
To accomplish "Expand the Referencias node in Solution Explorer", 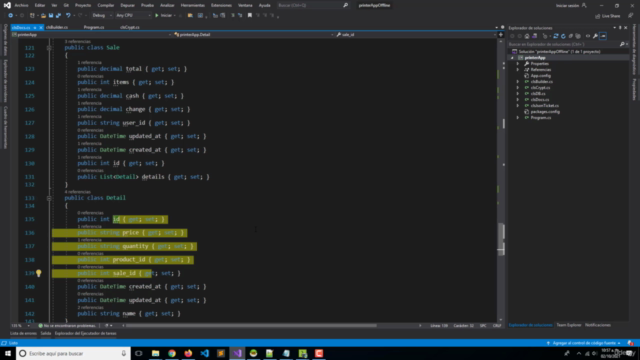I will (518, 70).
